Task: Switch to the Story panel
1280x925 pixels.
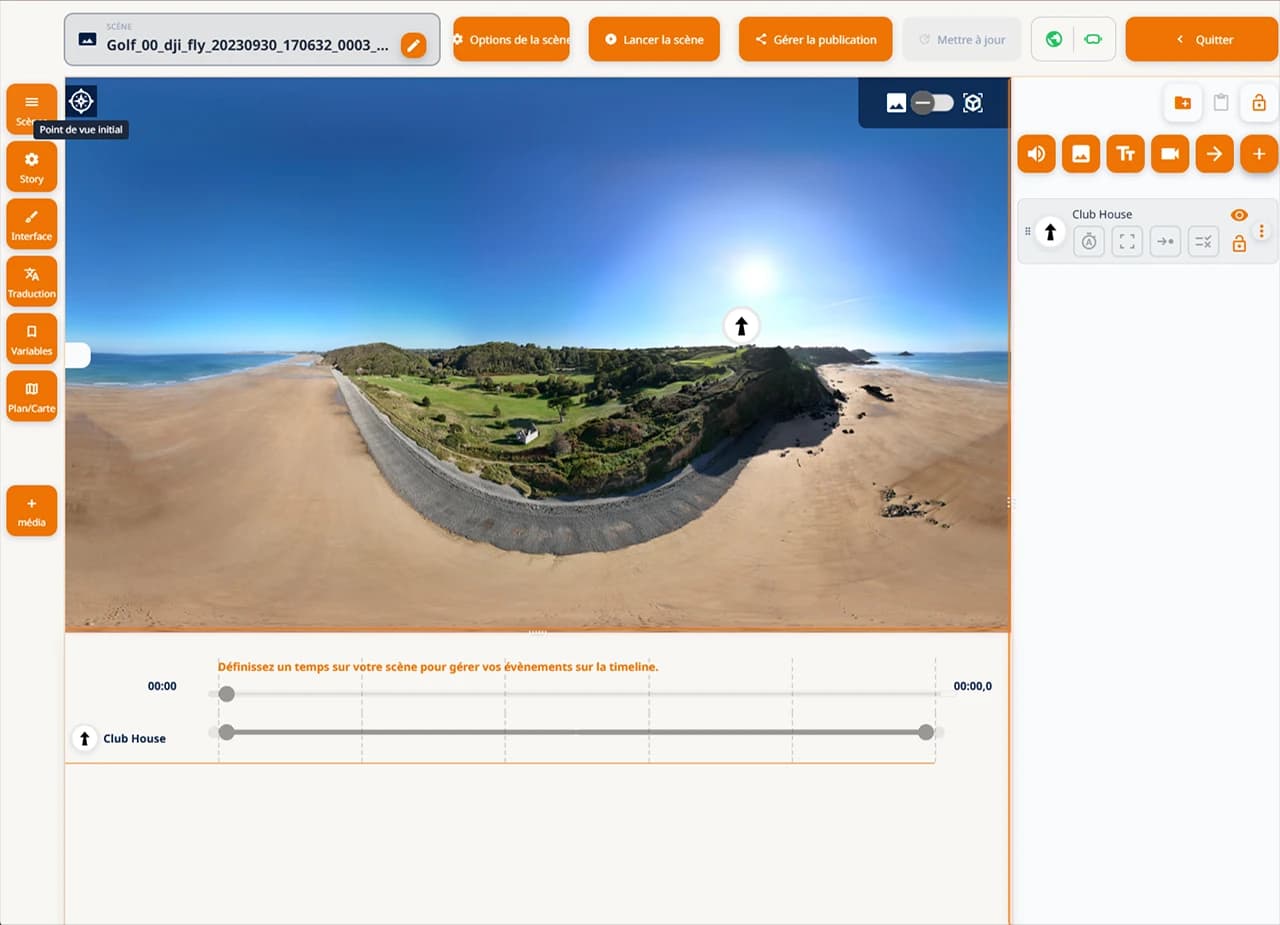Action: pyautogui.click(x=31, y=166)
